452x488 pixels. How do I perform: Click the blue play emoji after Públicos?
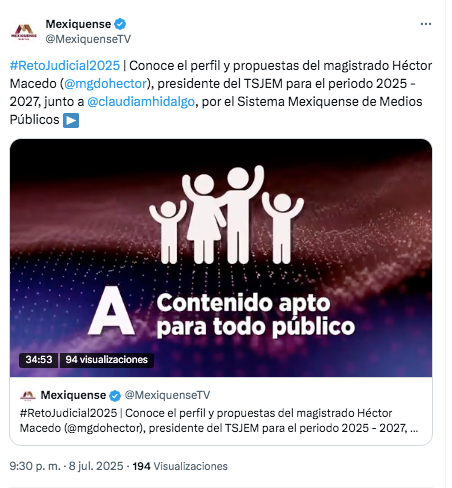point(71,120)
